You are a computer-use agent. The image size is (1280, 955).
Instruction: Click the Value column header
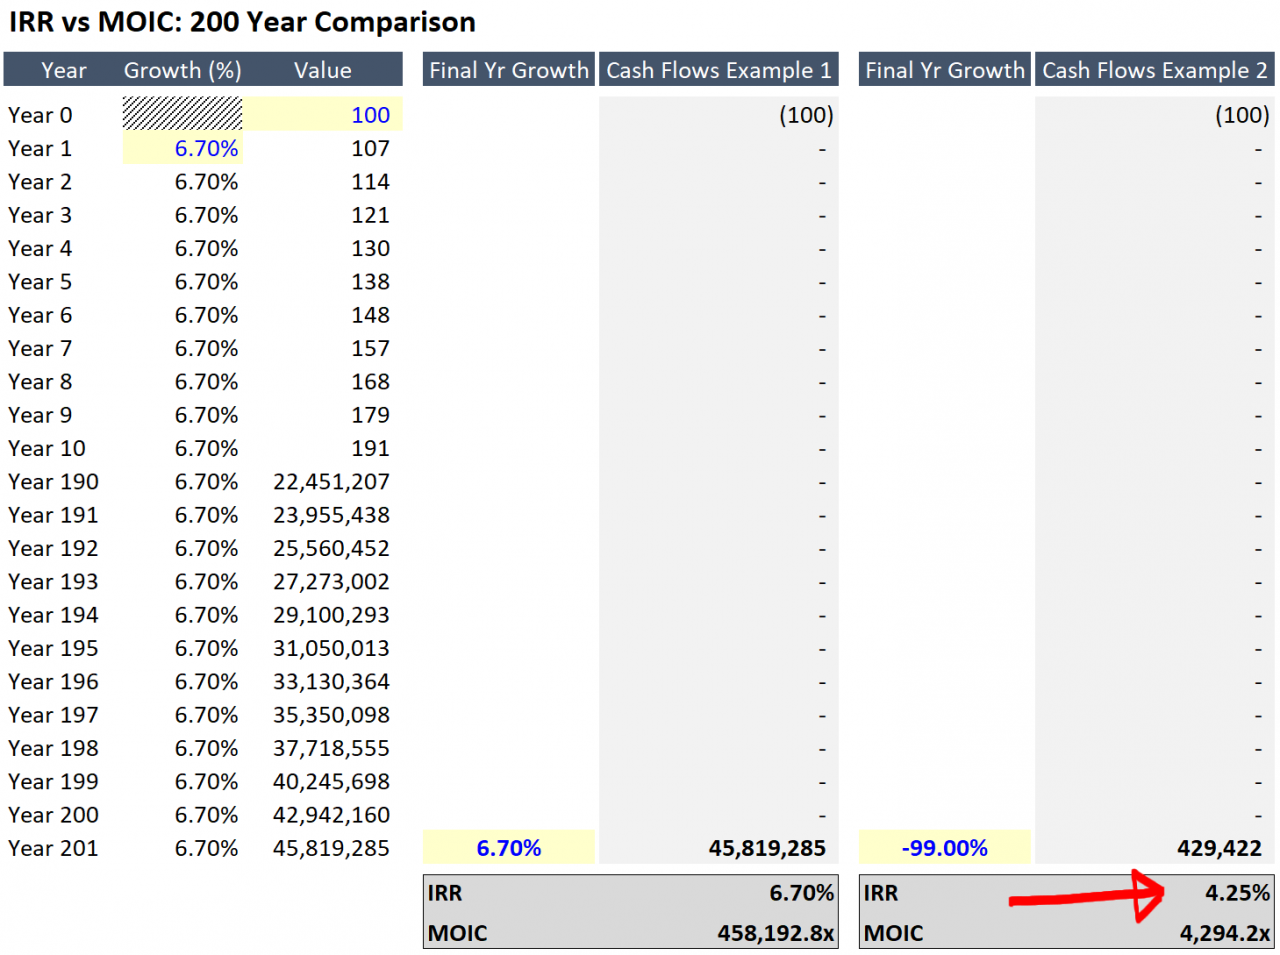322,70
